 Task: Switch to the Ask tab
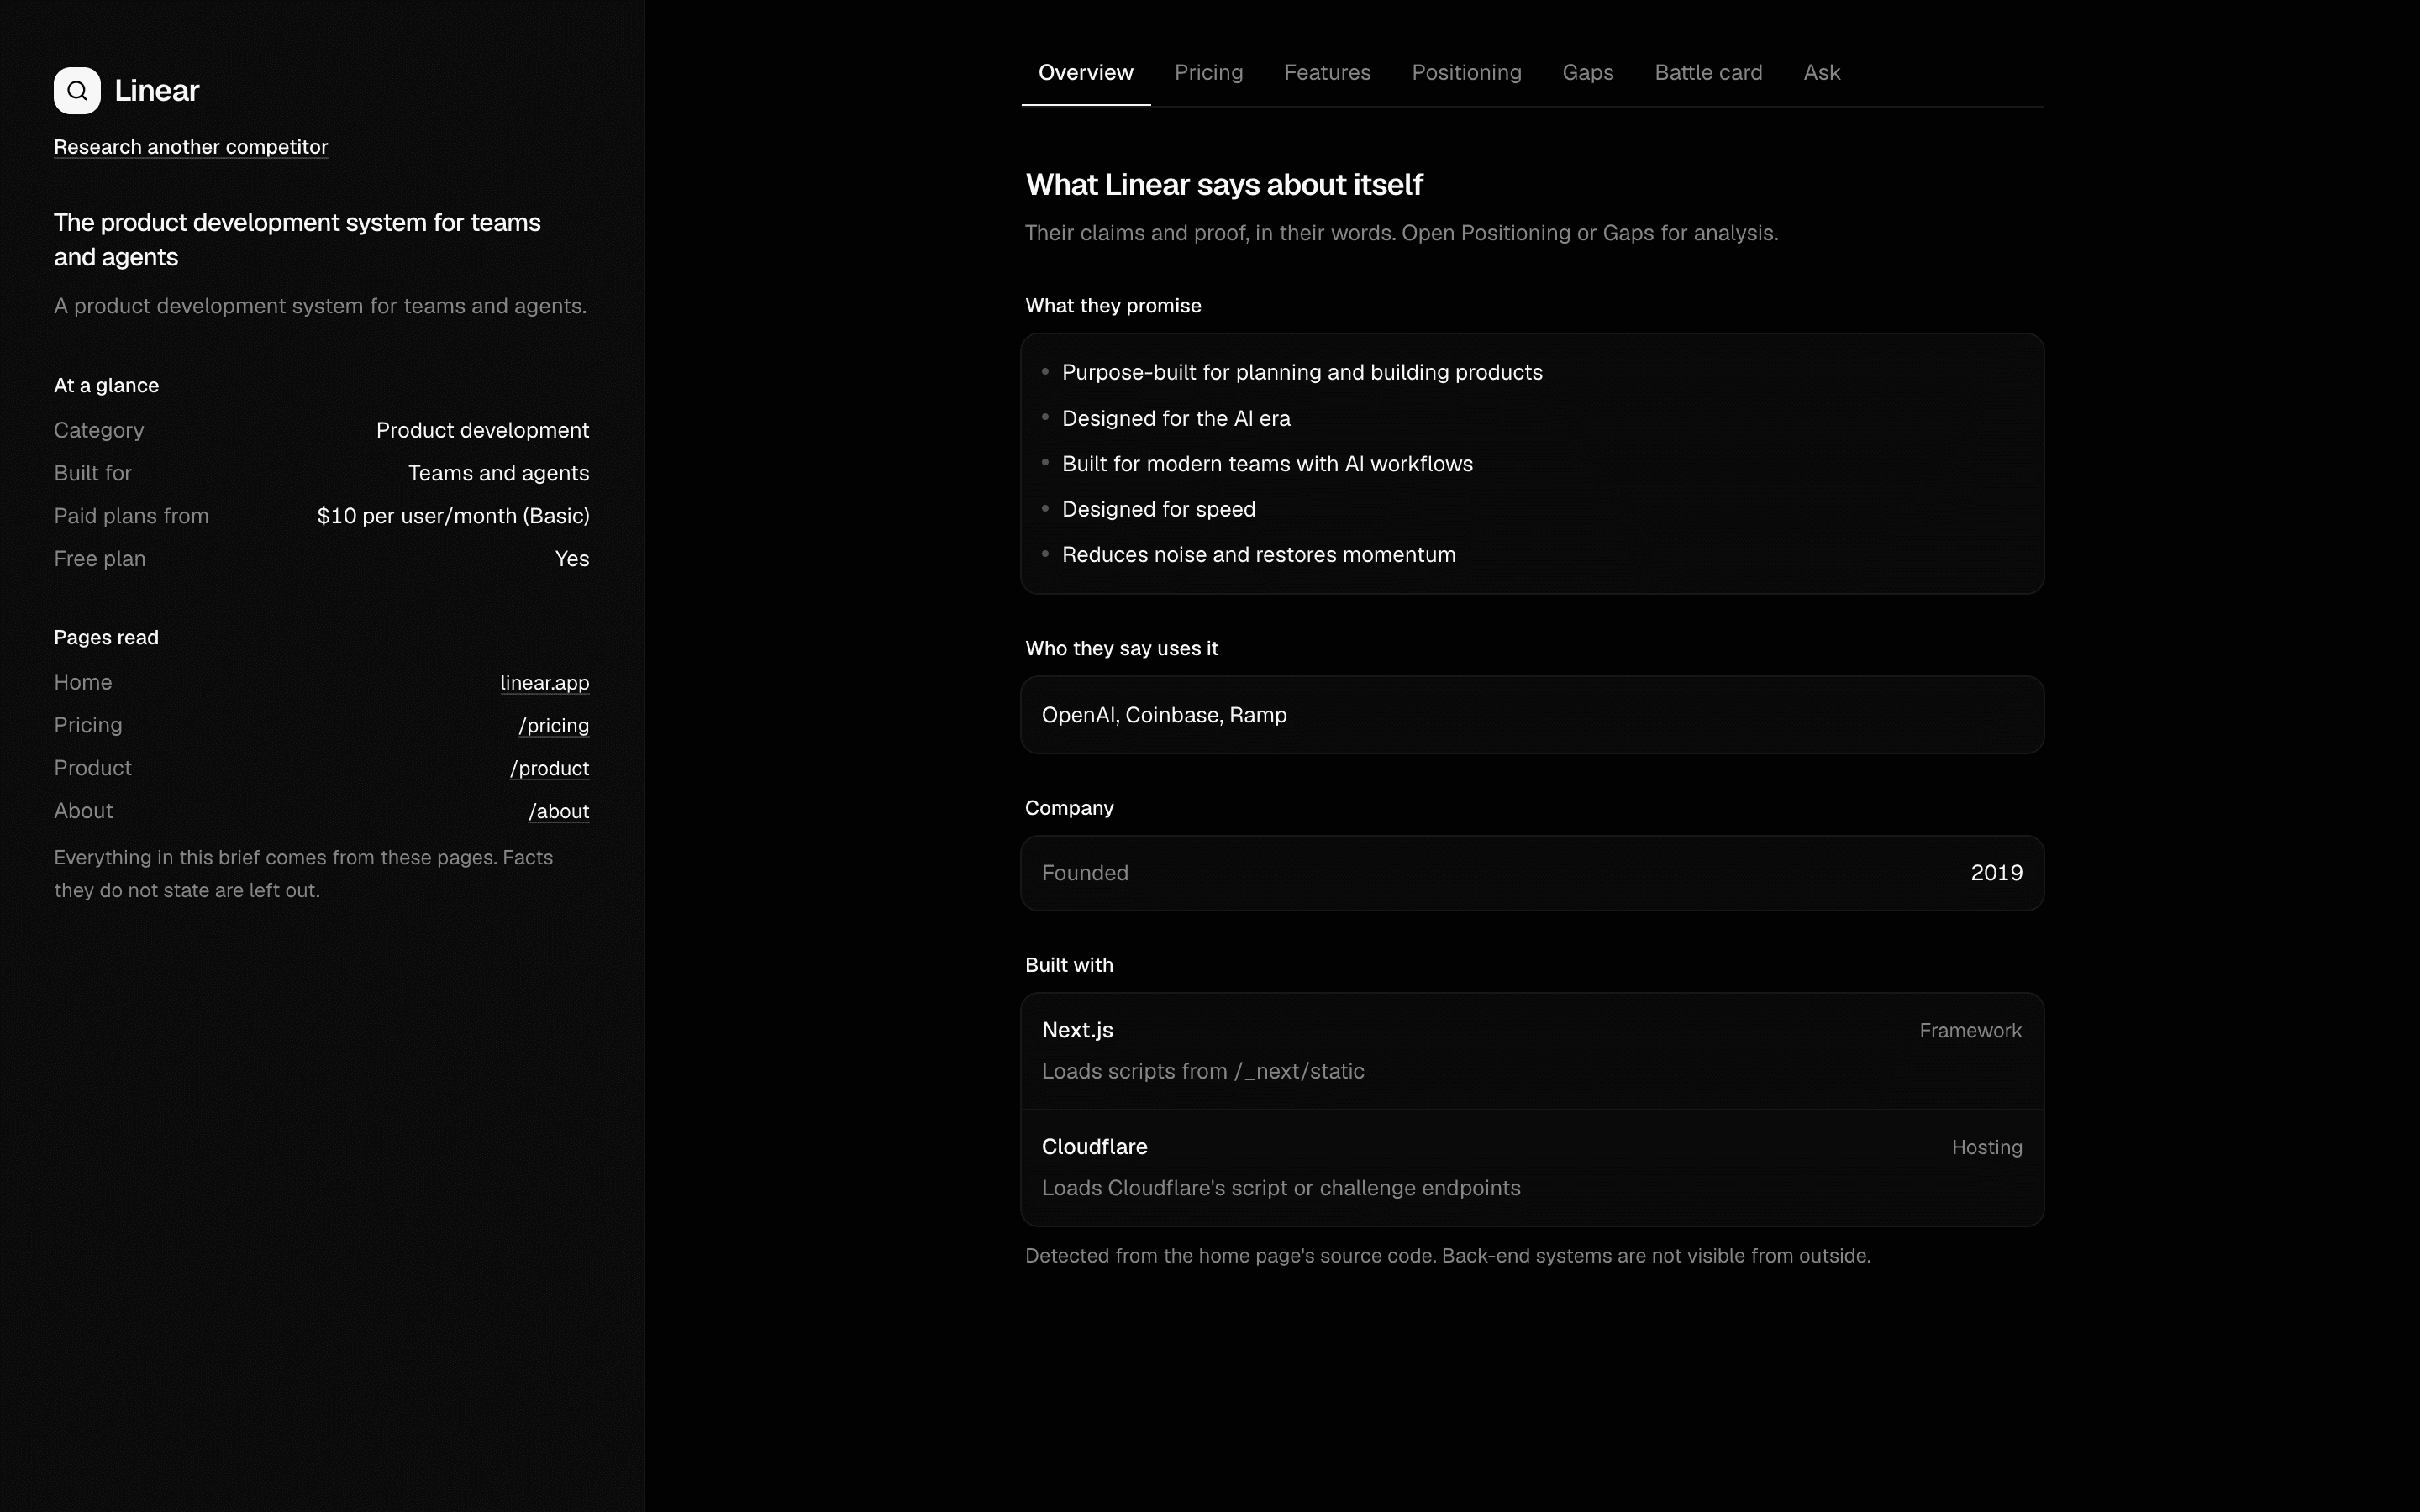click(x=1822, y=73)
